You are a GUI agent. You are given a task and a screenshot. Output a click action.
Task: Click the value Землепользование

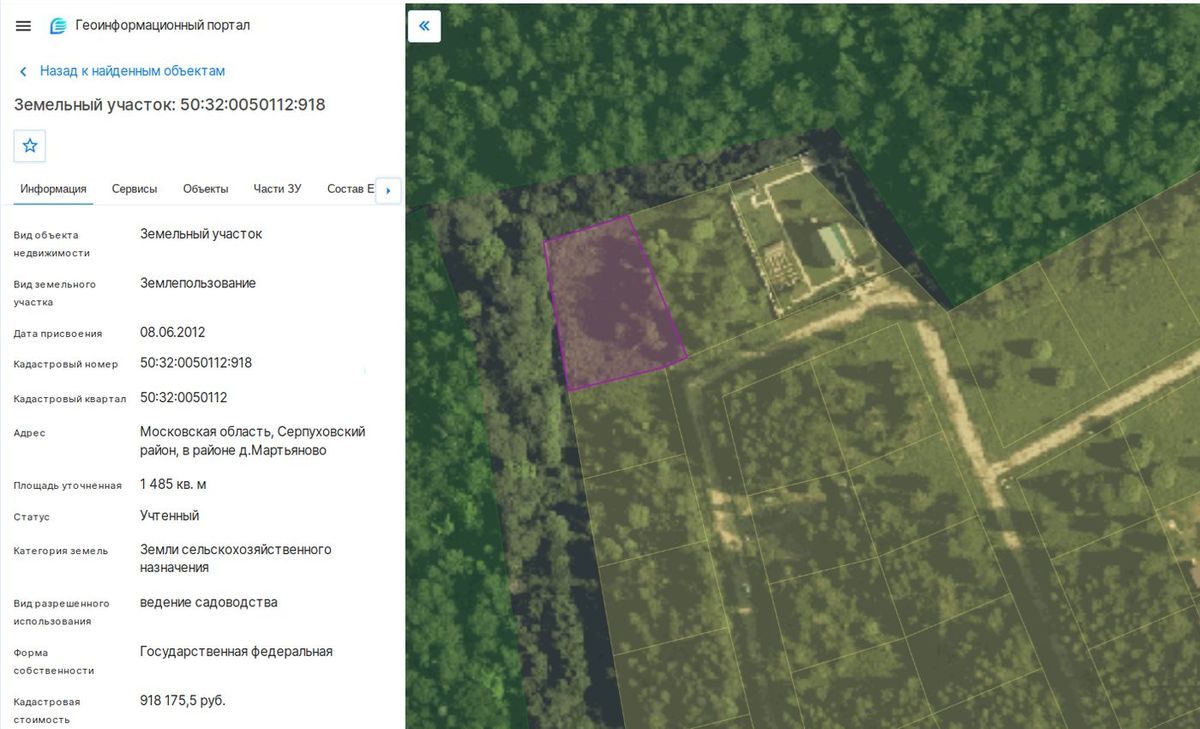[198, 283]
